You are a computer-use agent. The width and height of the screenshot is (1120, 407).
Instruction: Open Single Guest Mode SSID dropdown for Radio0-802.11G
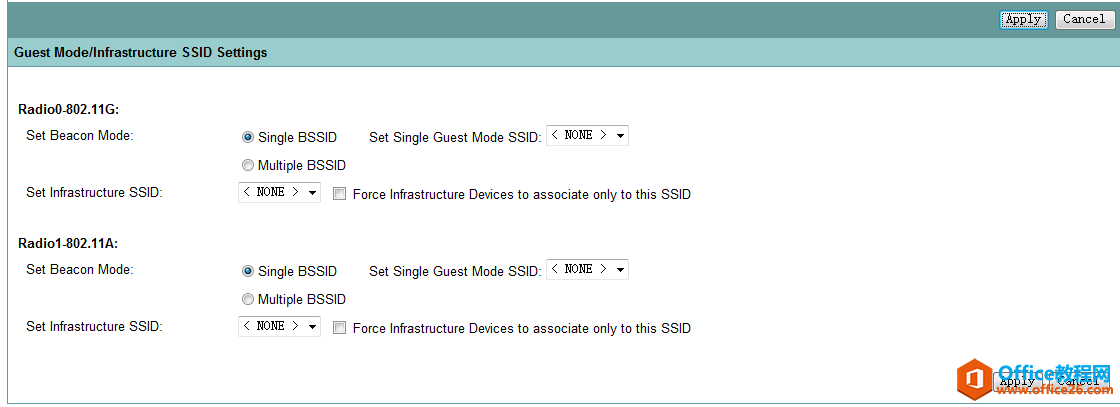(x=587, y=136)
